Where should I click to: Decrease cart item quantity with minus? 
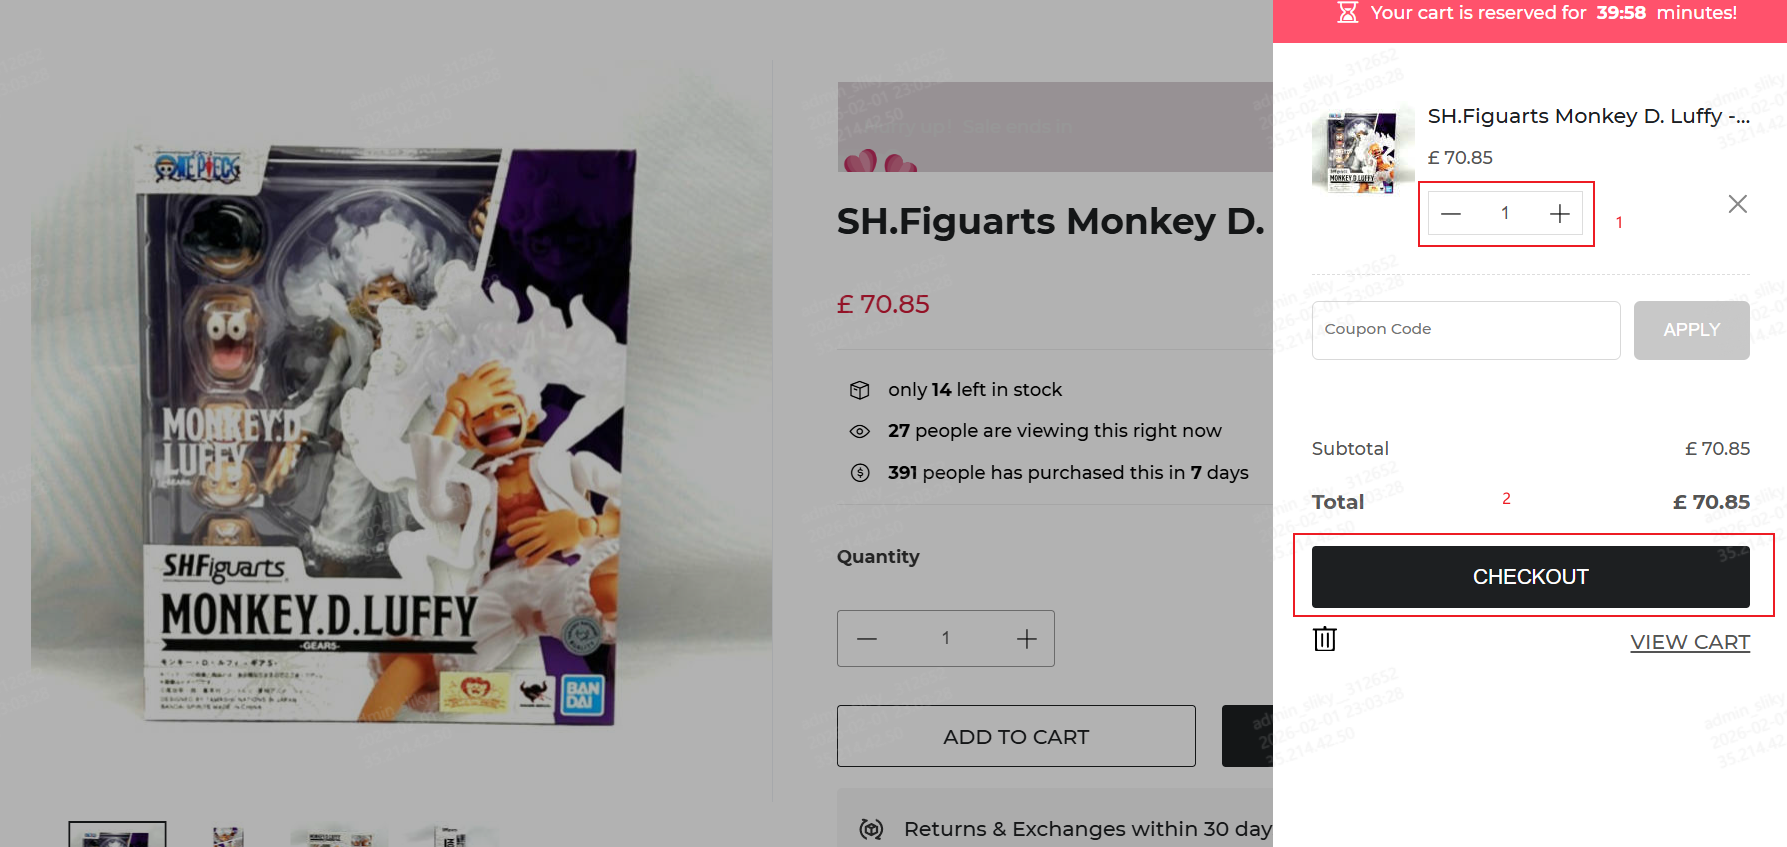point(1451,214)
